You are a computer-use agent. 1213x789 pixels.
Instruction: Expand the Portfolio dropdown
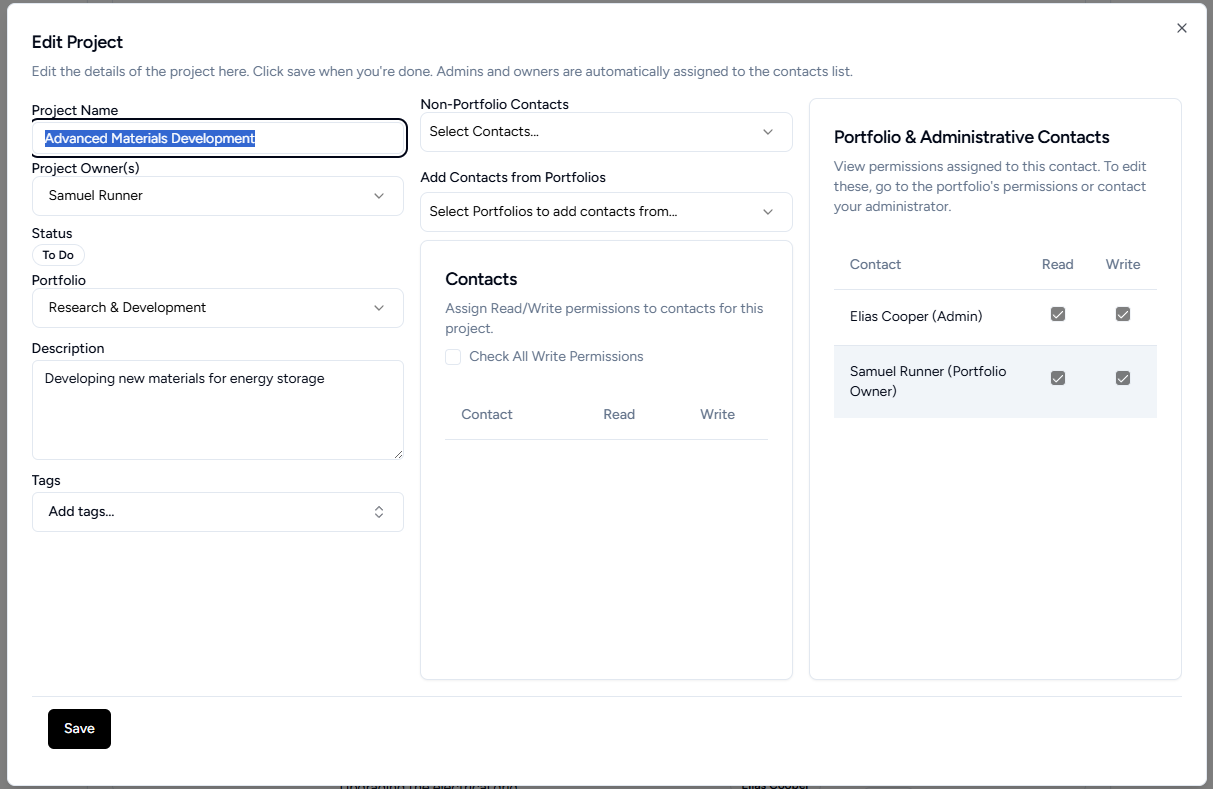(217, 308)
